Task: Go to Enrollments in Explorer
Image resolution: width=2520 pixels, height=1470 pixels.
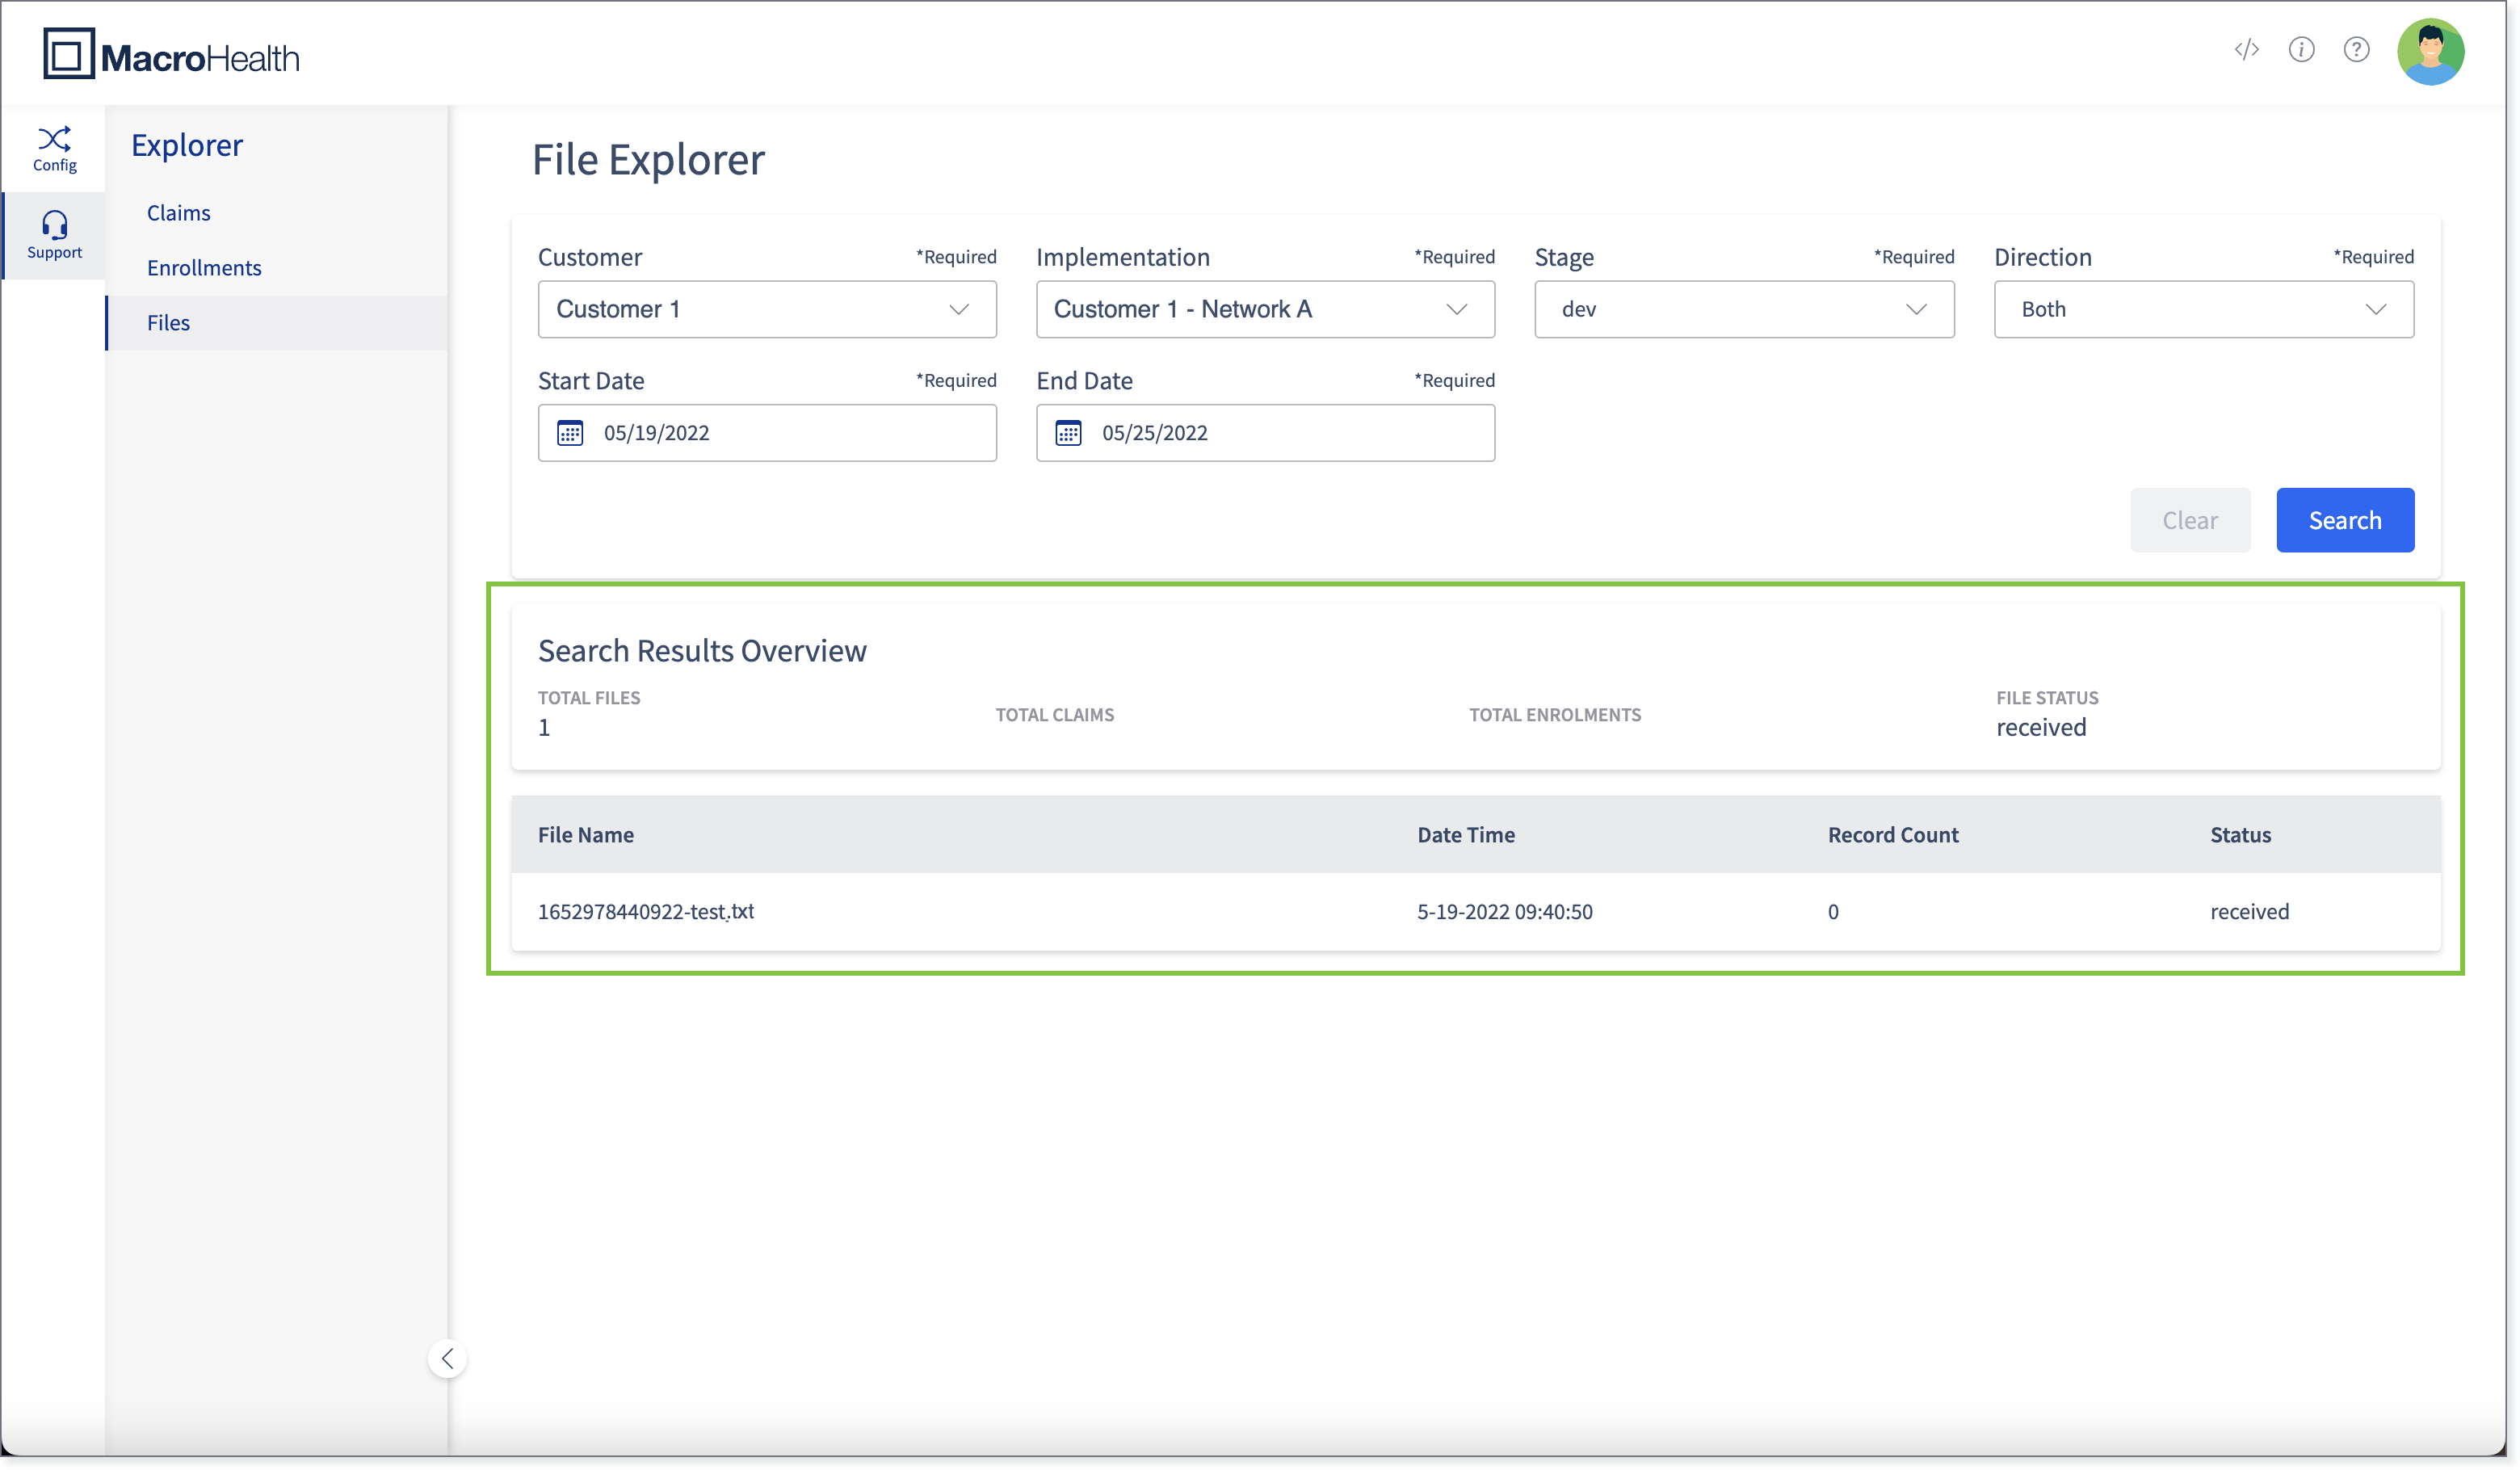Action: click(x=204, y=268)
